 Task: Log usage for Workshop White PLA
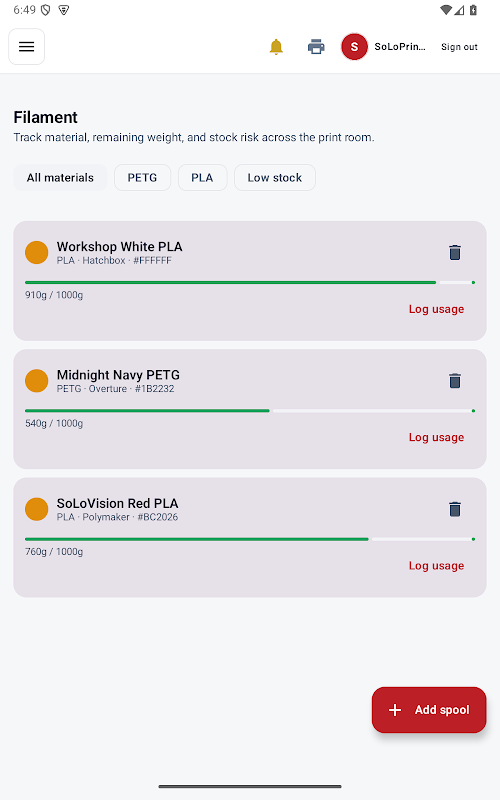click(436, 309)
